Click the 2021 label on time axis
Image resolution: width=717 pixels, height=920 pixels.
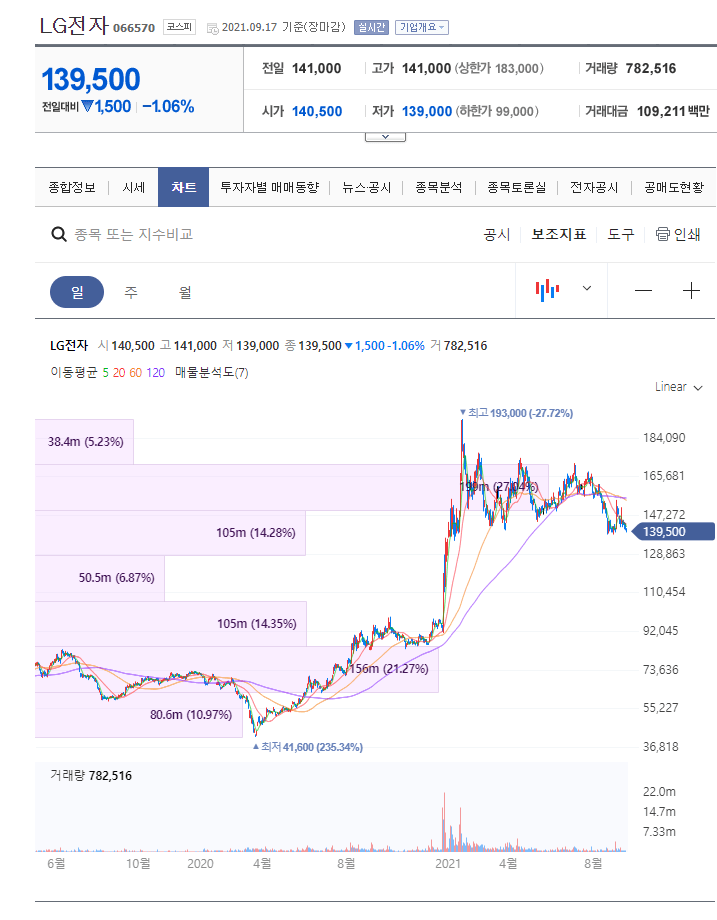pyautogui.click(x=448, y=864)
